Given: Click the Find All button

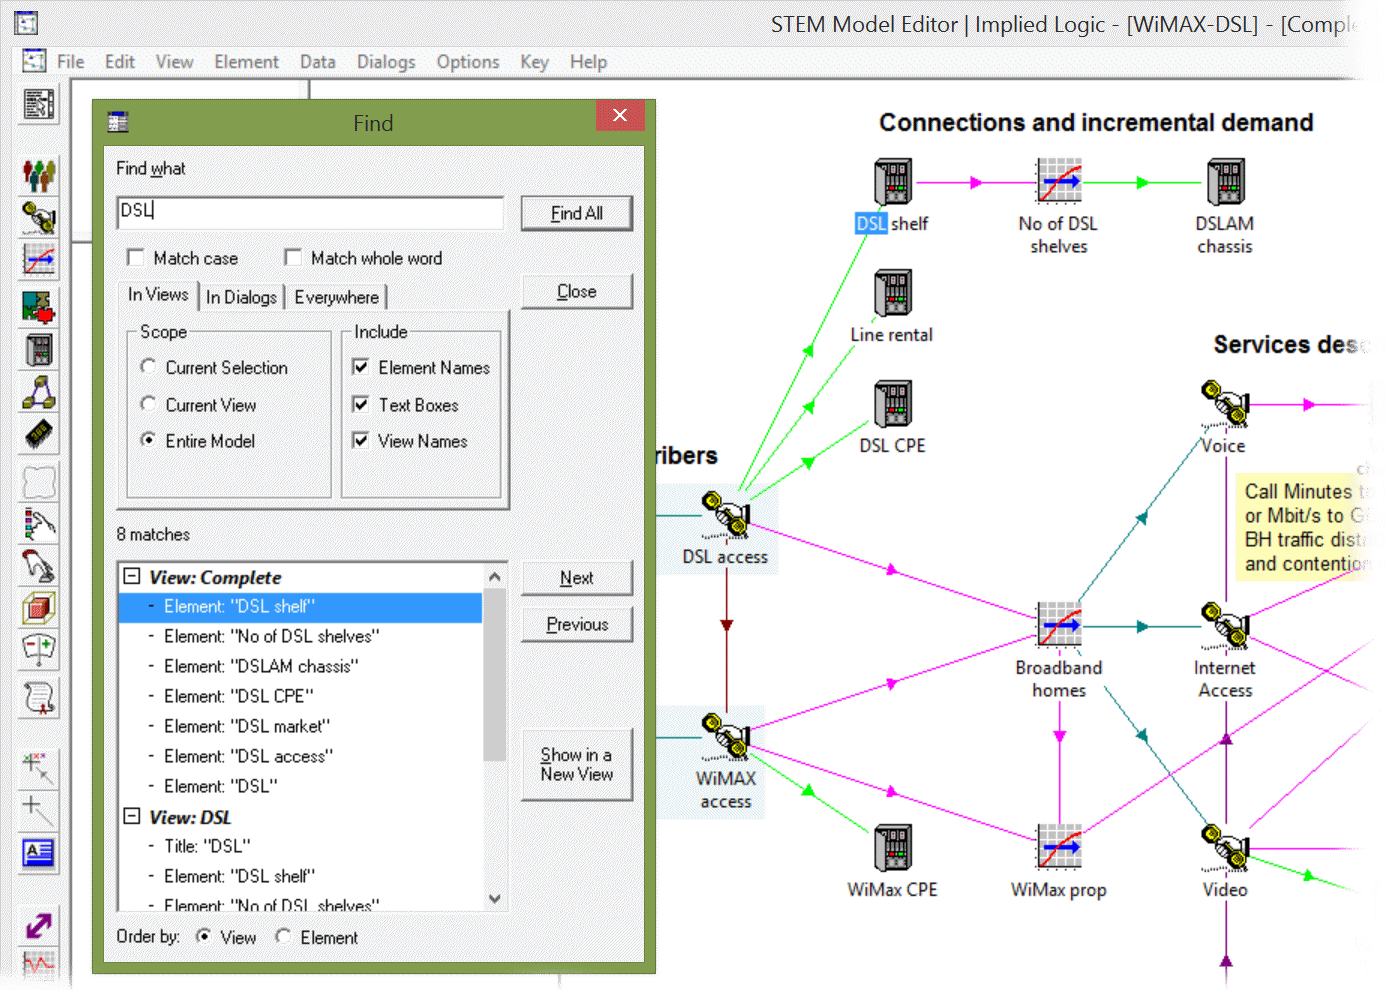Looking at the screenshot, I should 577,213.
